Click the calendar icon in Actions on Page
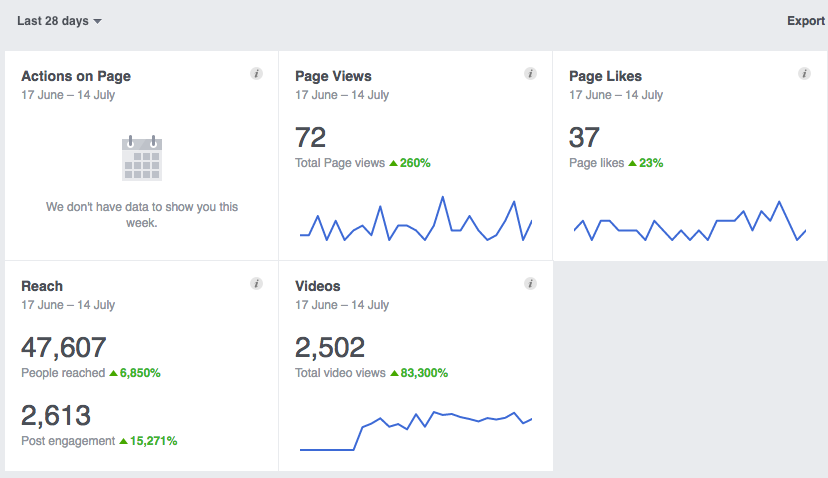Image resolution: width=828 pixels, height=478 pixels. 141,159
